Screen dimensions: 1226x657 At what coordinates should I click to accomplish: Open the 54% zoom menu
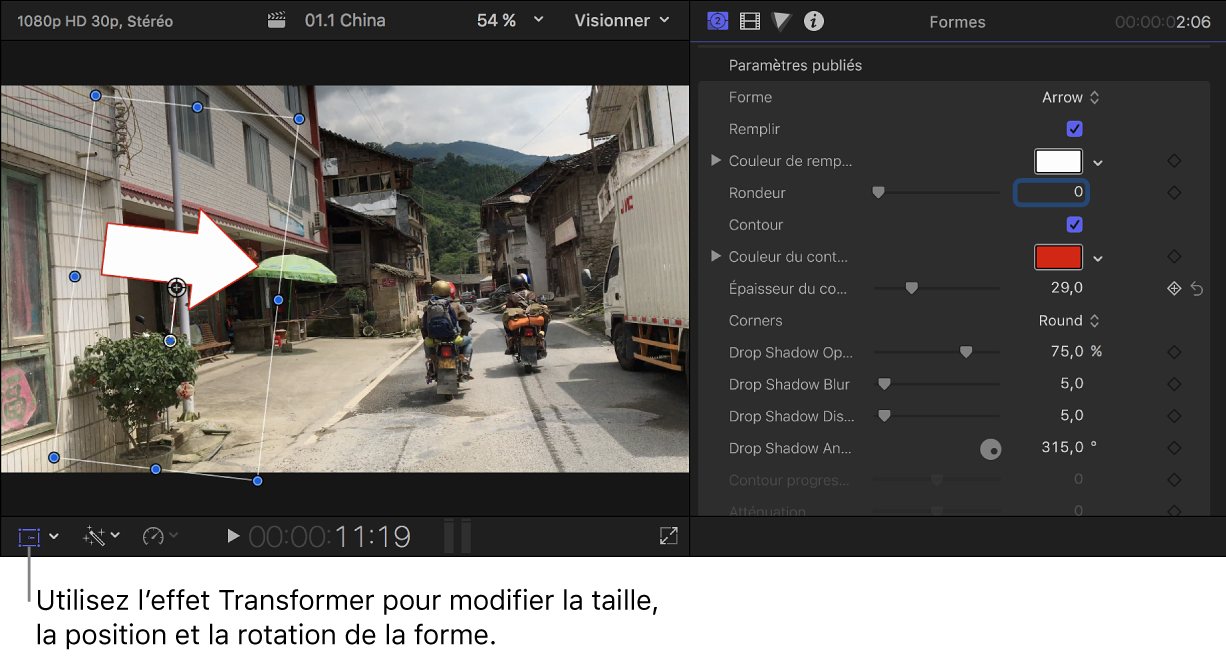tap(510, 20)
